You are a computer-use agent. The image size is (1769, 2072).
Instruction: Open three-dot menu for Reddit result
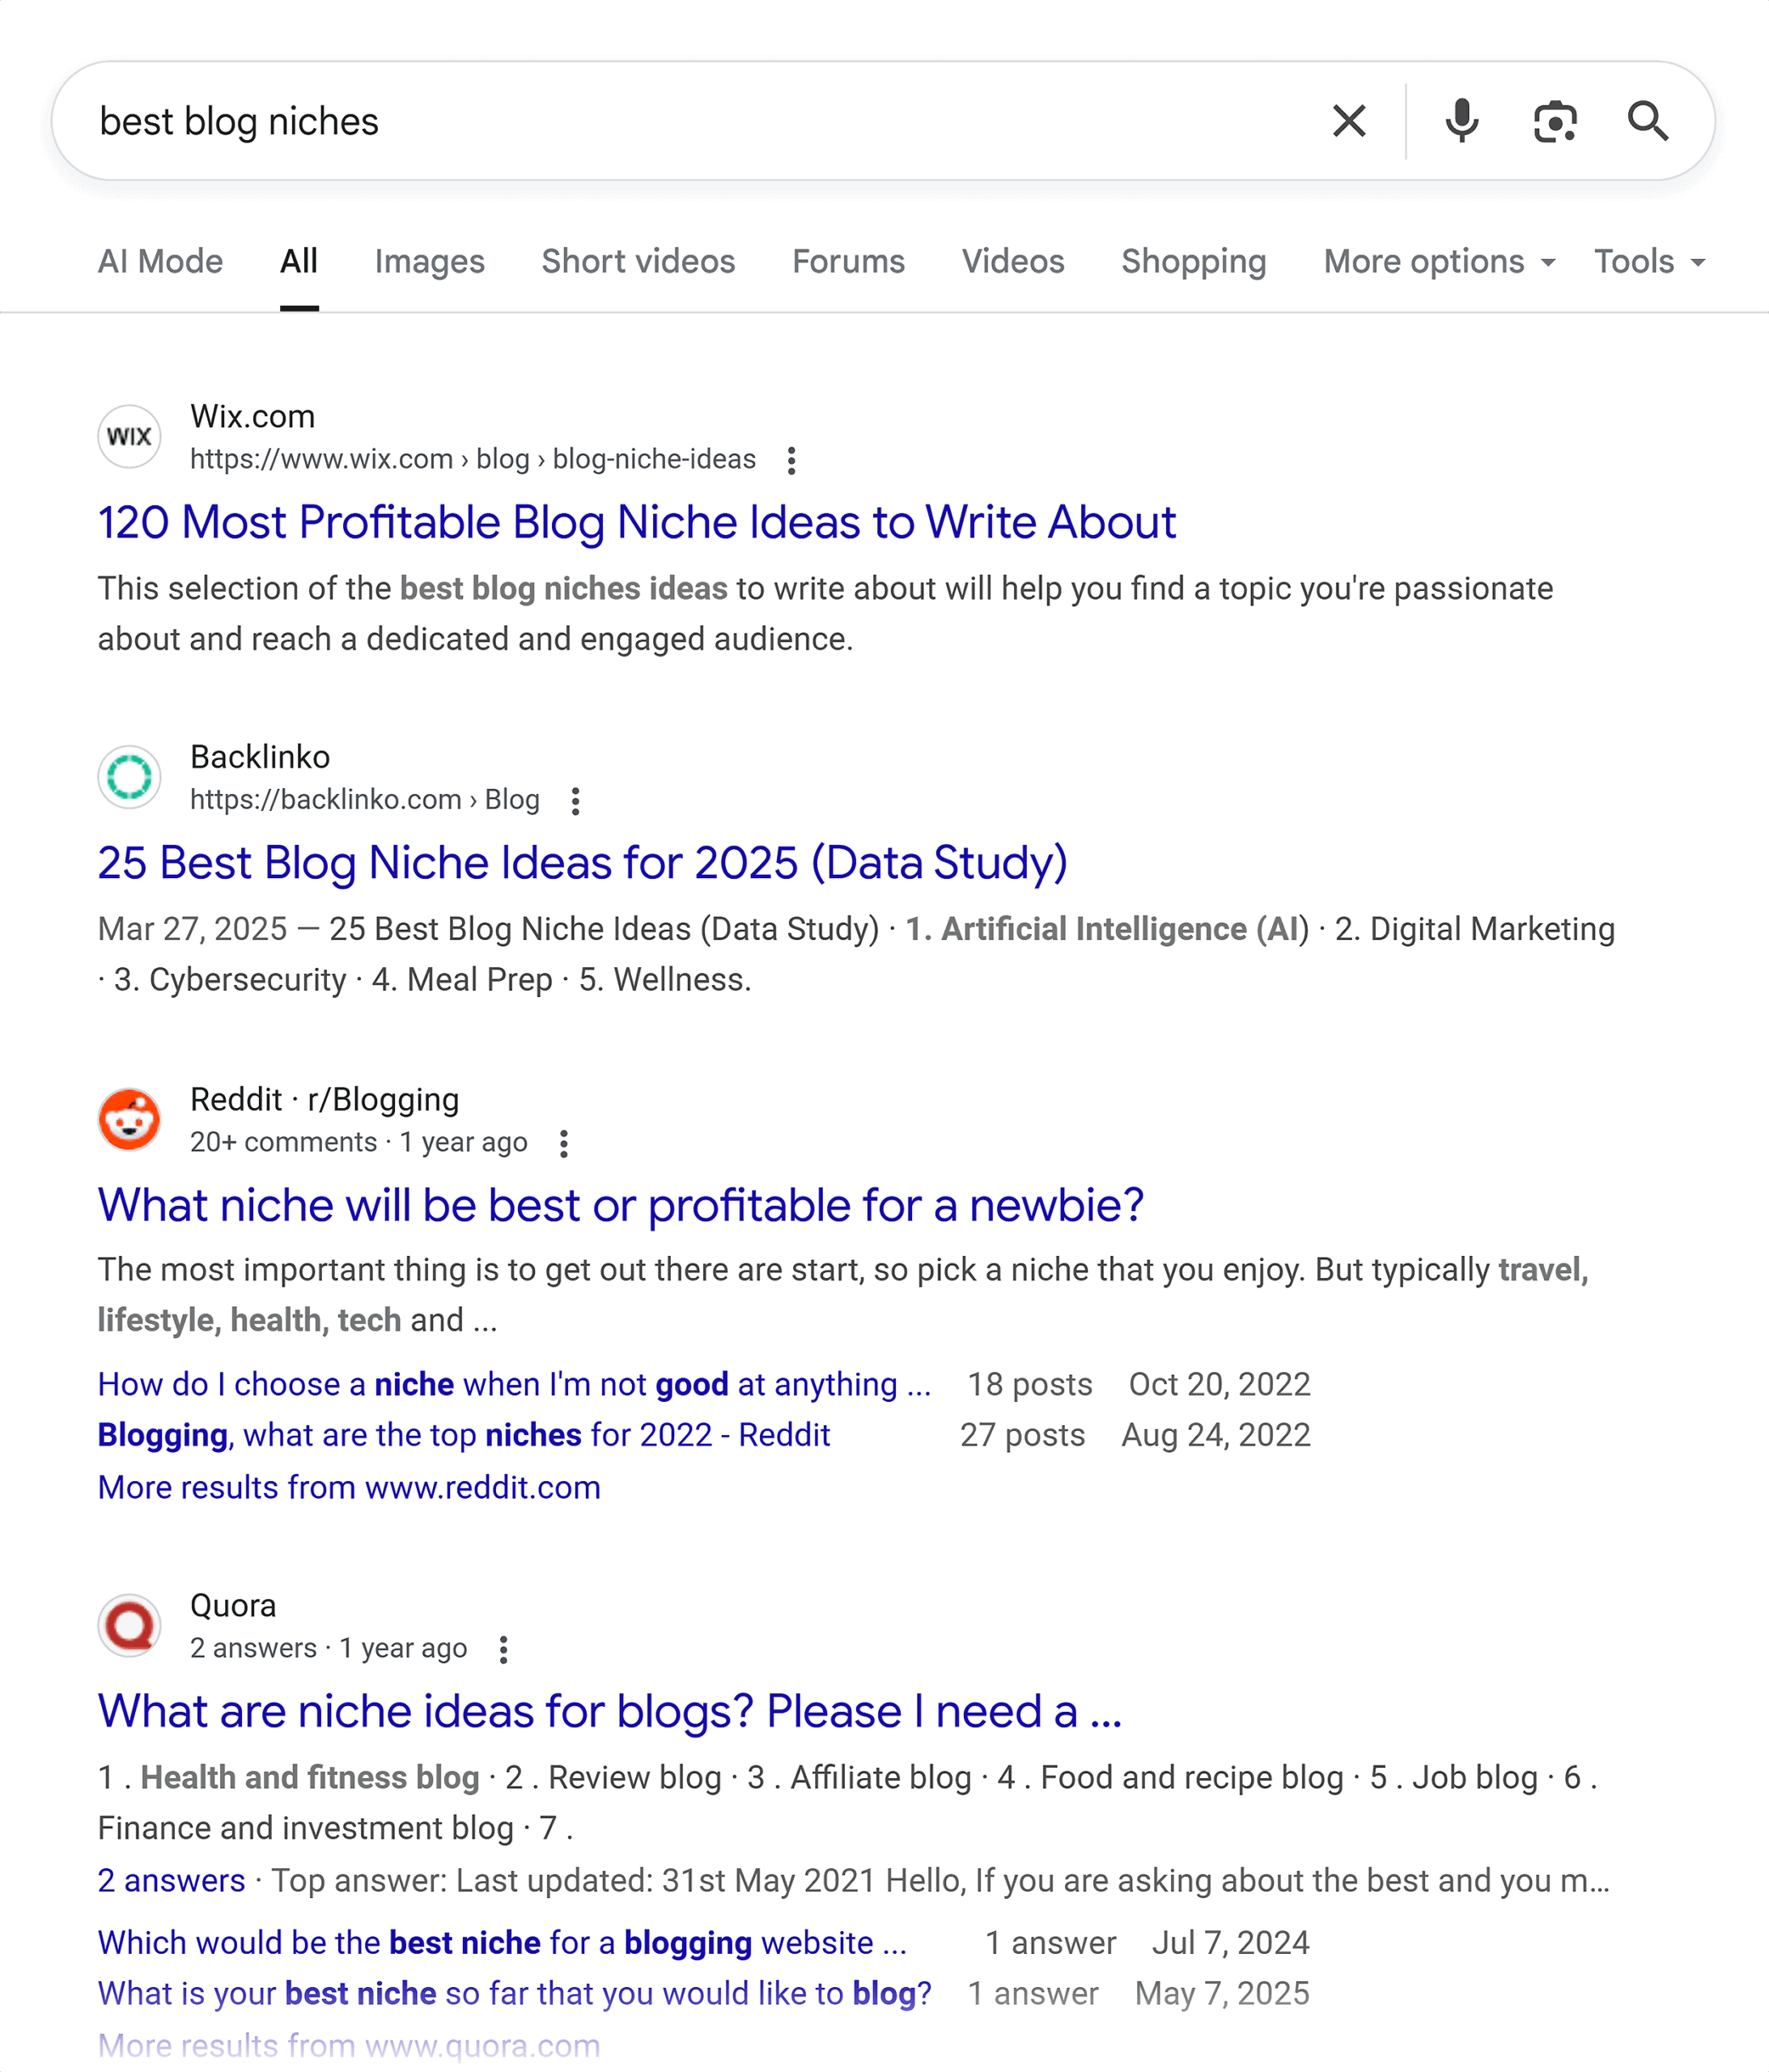(564, 1143)
